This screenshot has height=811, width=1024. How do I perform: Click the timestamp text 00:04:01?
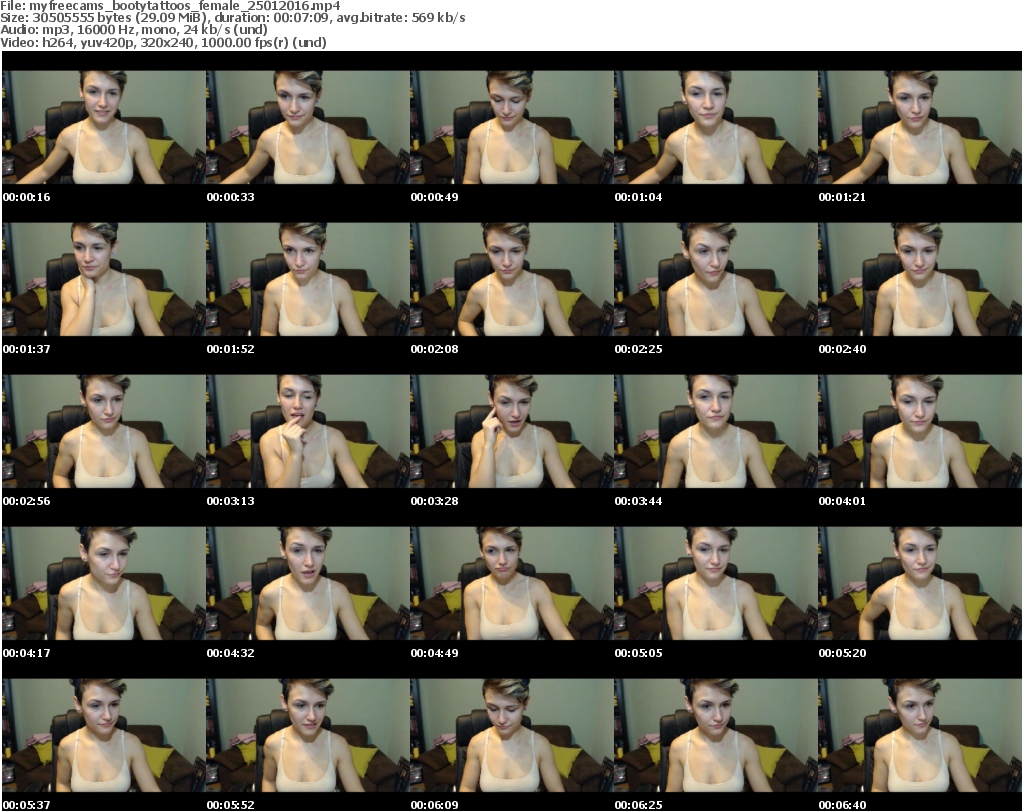coord(842,501)
